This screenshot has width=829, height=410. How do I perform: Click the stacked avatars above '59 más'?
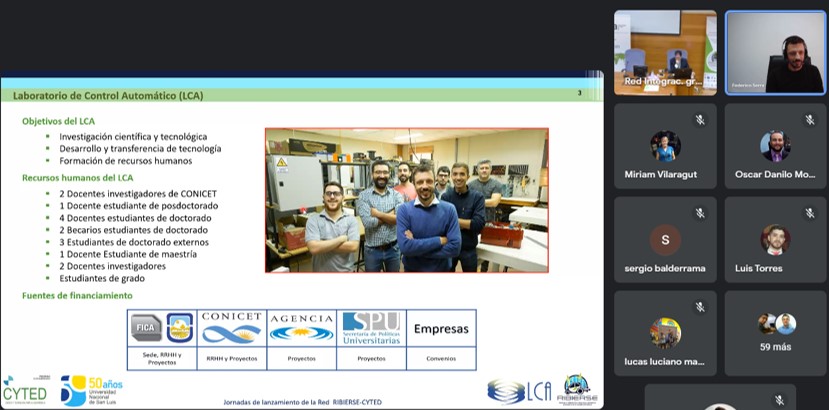click(x=776, y=324)
